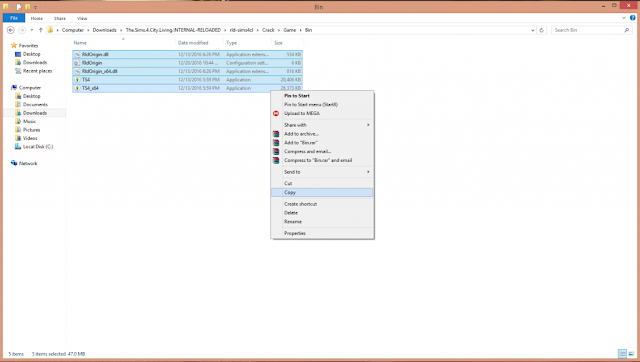The width and height of the screenshot is (640, 362).
Task: Click Game in the address breadcrumb
Action: (x=290, y=30)
